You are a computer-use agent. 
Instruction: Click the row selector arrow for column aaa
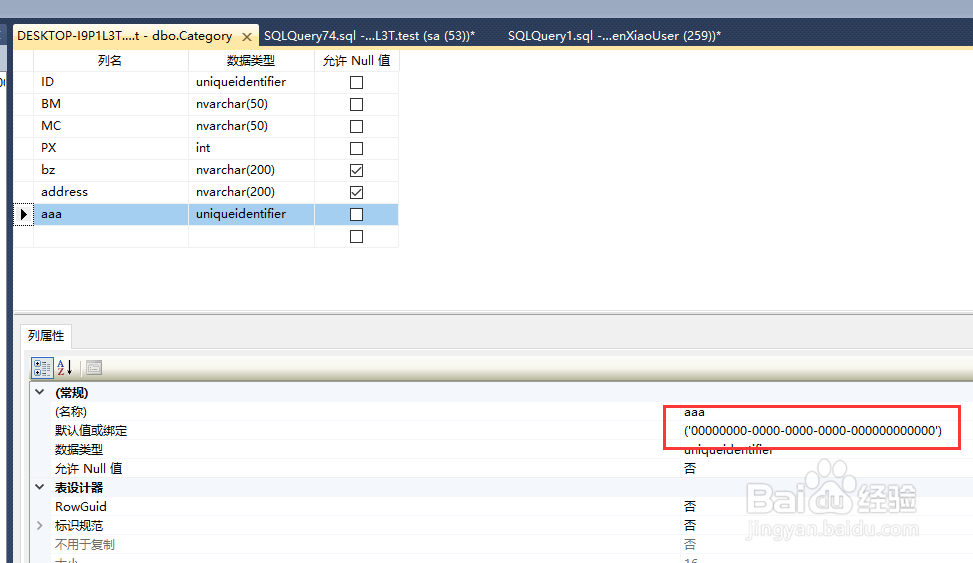[x=24, y=214]
